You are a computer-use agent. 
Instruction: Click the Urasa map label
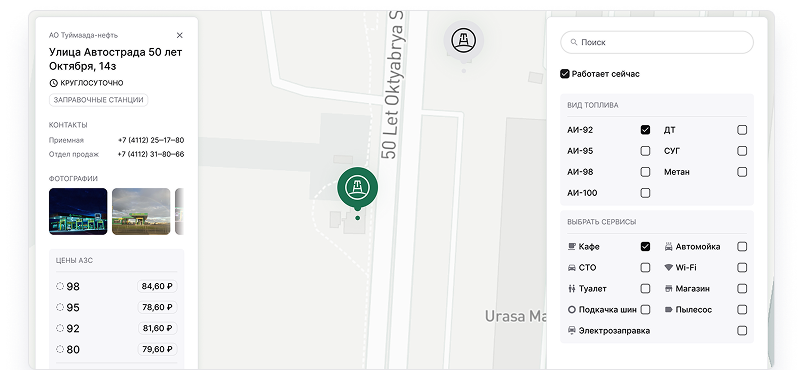coord(516,316)
